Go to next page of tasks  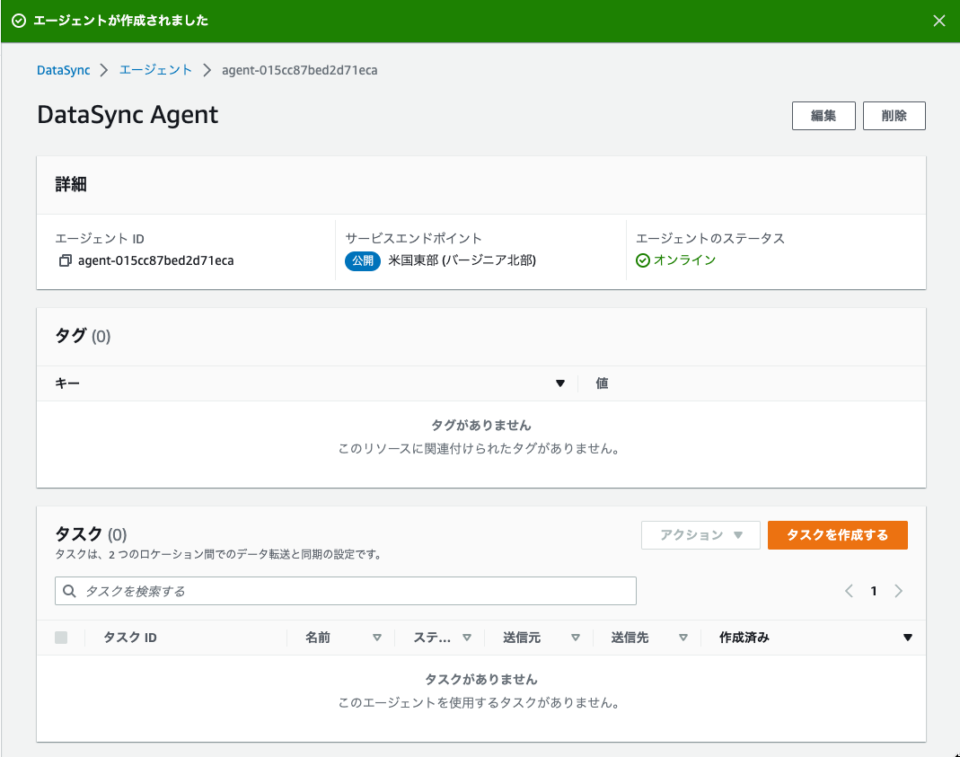coord(898,591)
